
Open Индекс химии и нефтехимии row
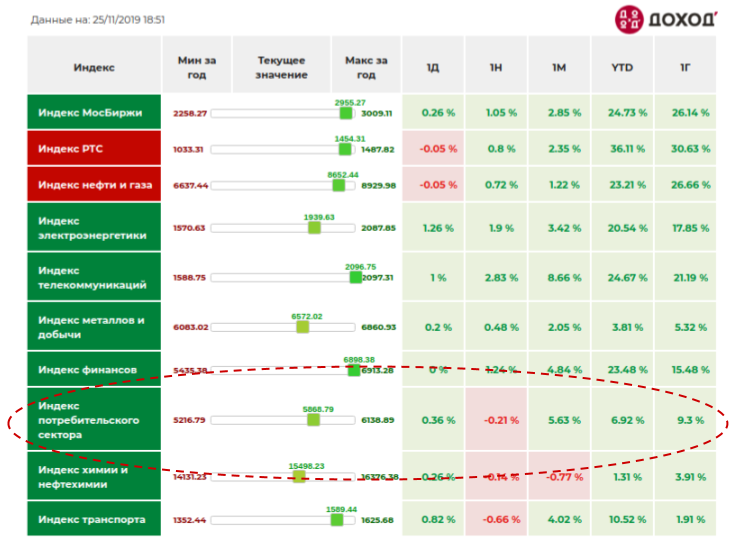[x=94, y=477]
